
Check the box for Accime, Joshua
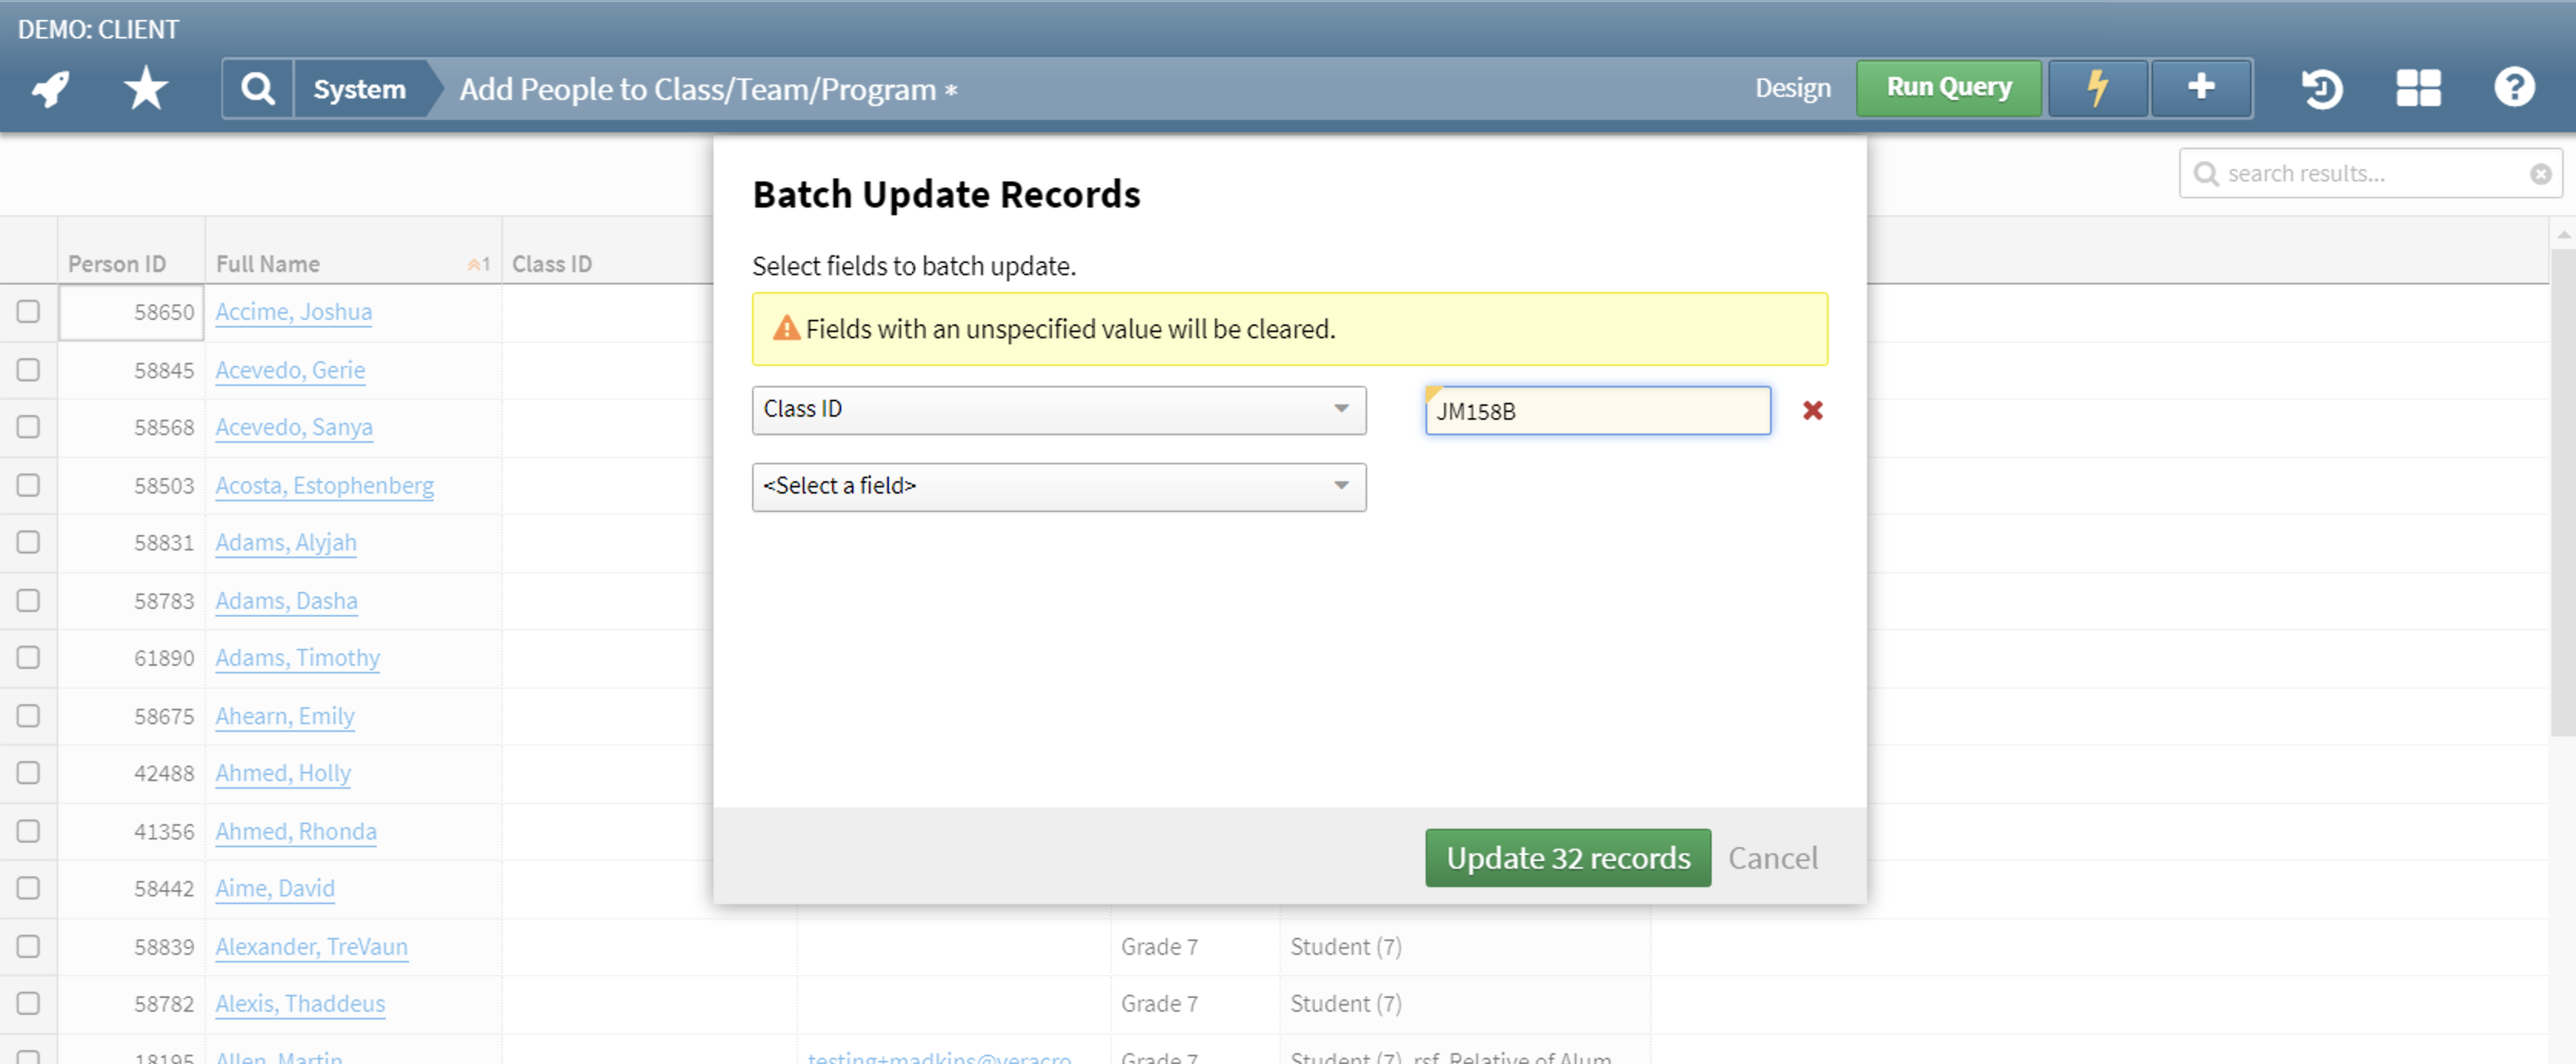click(28, 312)
